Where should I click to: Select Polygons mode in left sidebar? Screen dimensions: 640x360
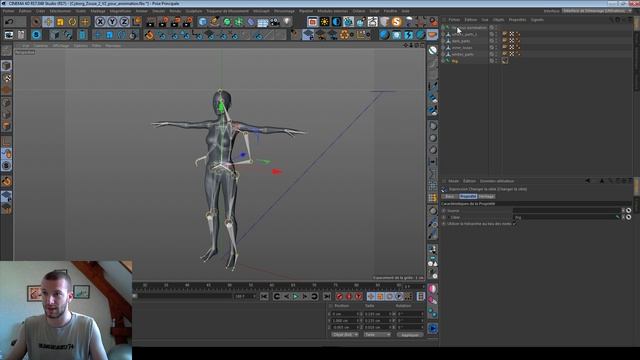coord(7,126)
